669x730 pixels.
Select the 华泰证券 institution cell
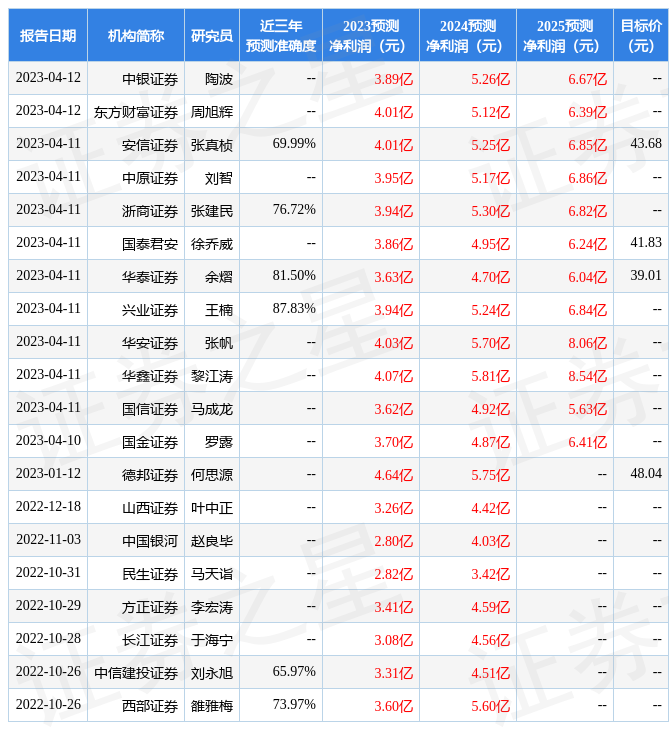coord(136,277)
